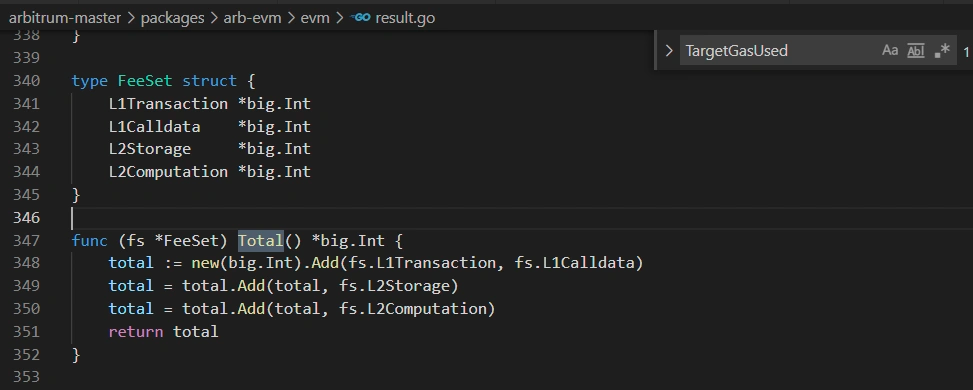Click the result.go breadcrumb file name

pos(405,18)
